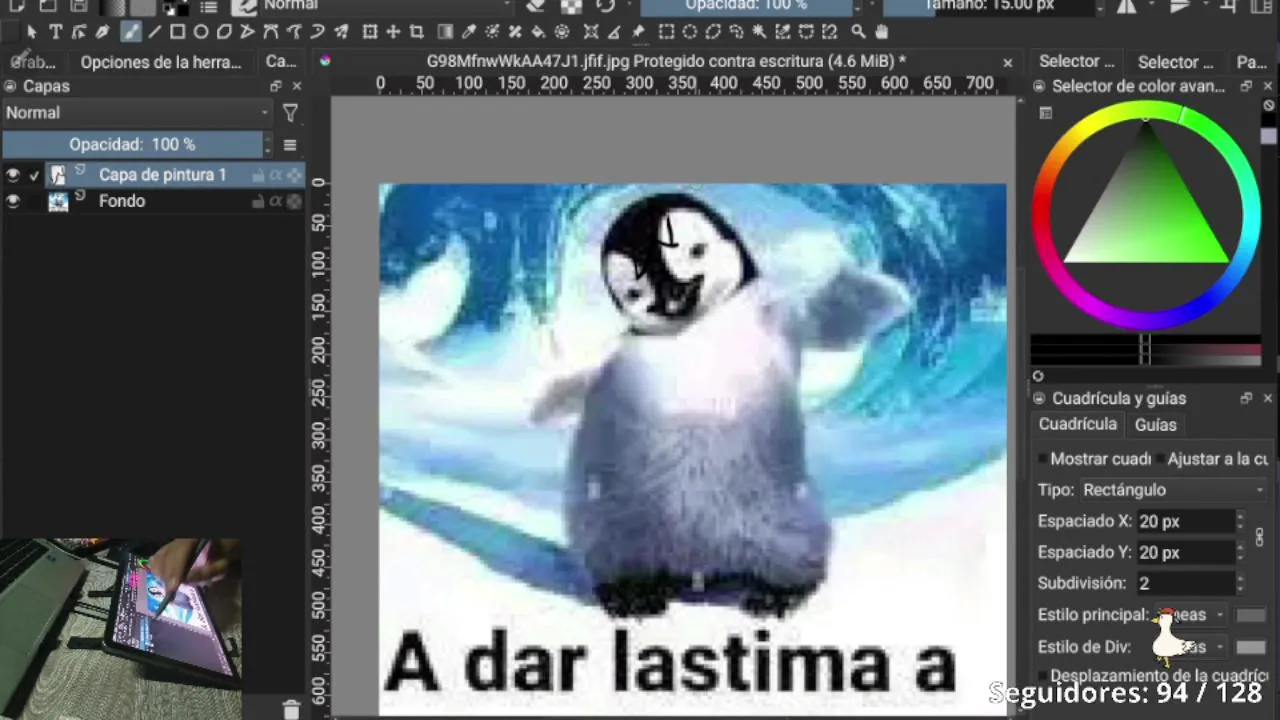Select the Line tool
This screenshot has height=720, width=1280.
[x=155, y=32]
